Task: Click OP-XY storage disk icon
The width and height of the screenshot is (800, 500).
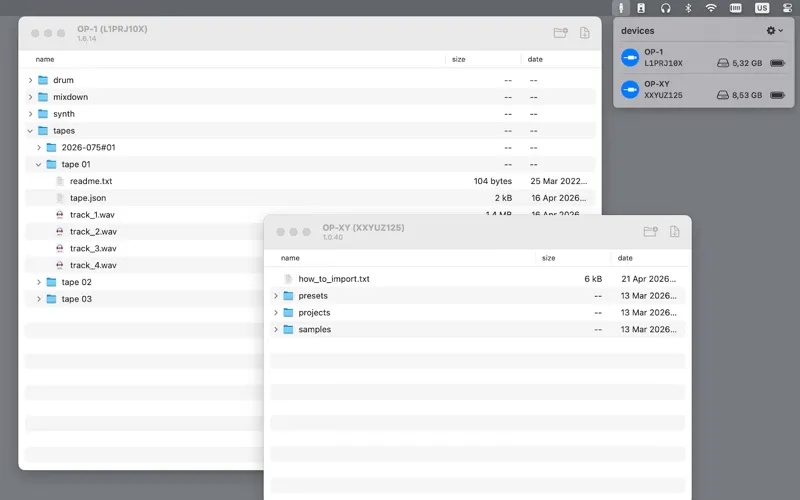Action: [723, 95]
